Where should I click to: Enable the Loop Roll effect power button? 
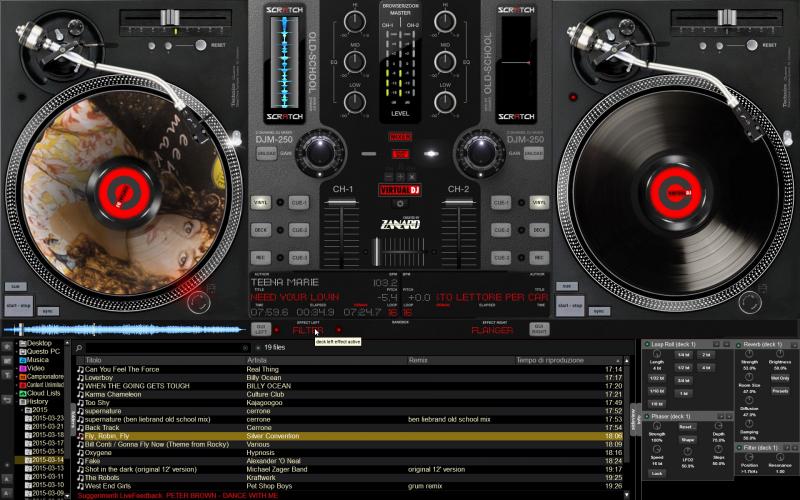[x=647, y=344]
